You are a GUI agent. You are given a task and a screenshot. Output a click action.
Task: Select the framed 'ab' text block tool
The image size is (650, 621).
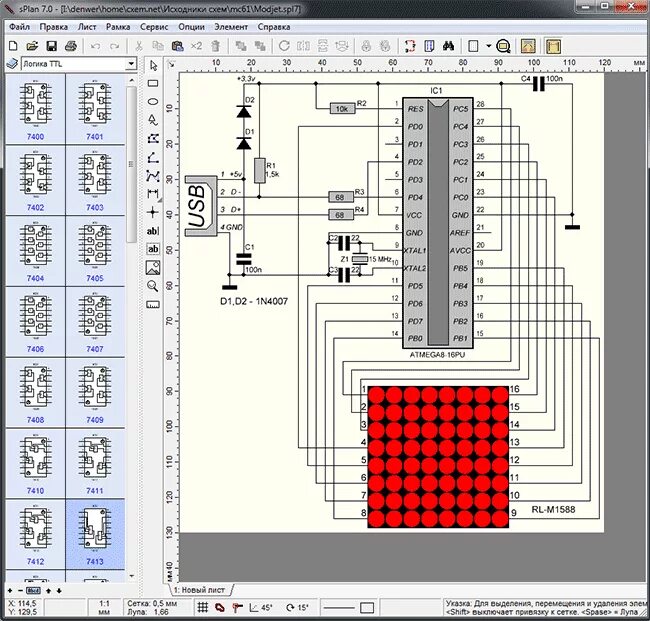(x=153, y=249)
